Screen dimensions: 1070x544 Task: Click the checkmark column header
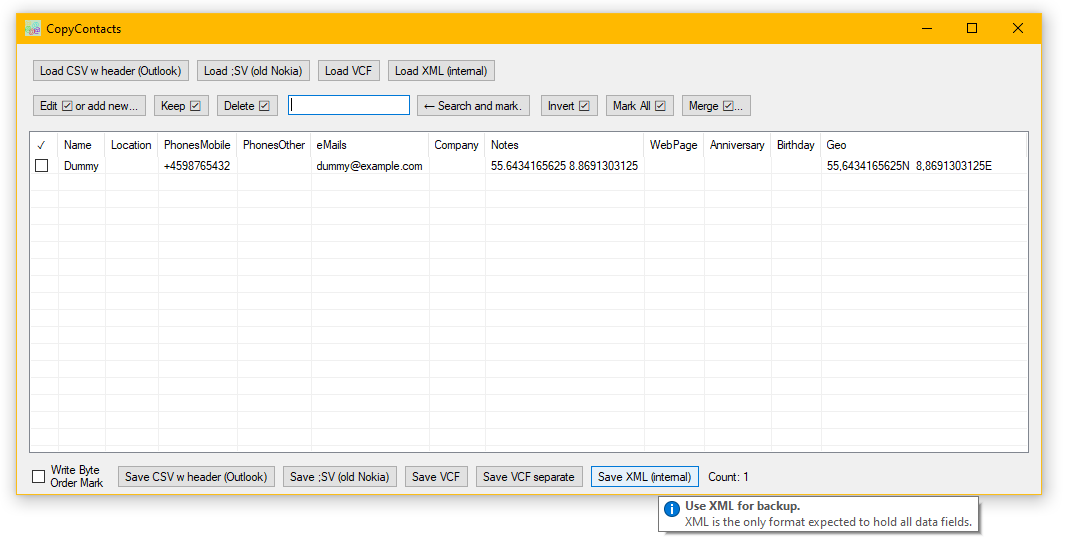click(x=44, y=145)
